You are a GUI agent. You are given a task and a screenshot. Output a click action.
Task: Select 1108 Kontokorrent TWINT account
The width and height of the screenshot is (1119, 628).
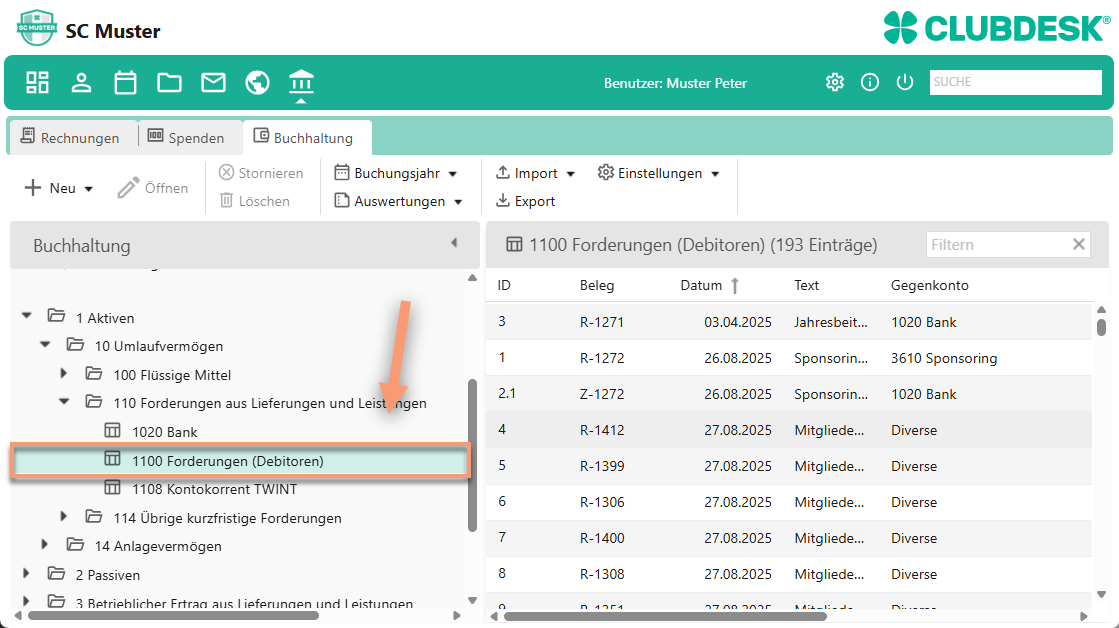pyautogui.click(x=214, y=489)
